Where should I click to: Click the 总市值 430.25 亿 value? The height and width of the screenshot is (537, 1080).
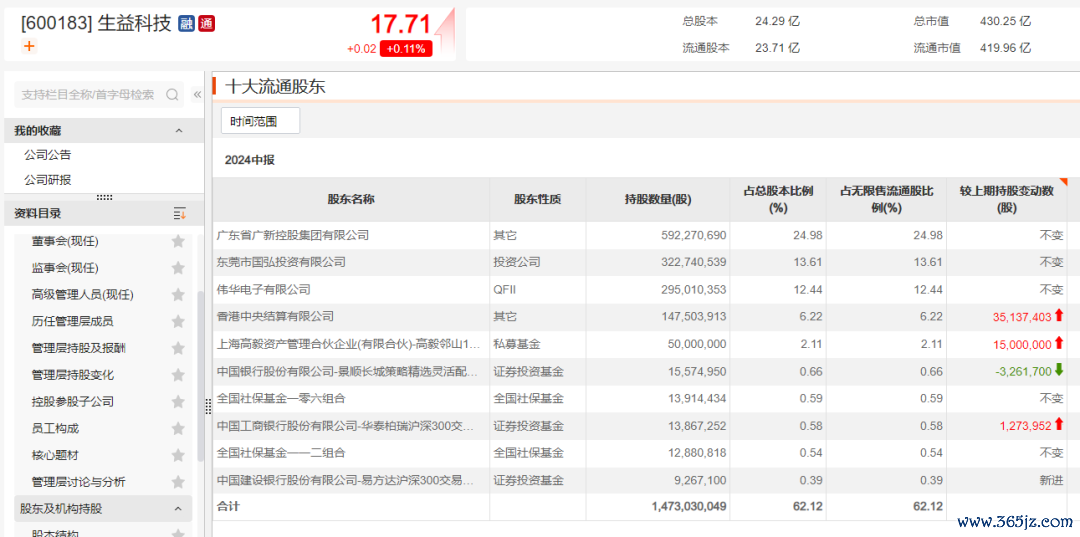pyautogui.click(x=1005, y=21)
